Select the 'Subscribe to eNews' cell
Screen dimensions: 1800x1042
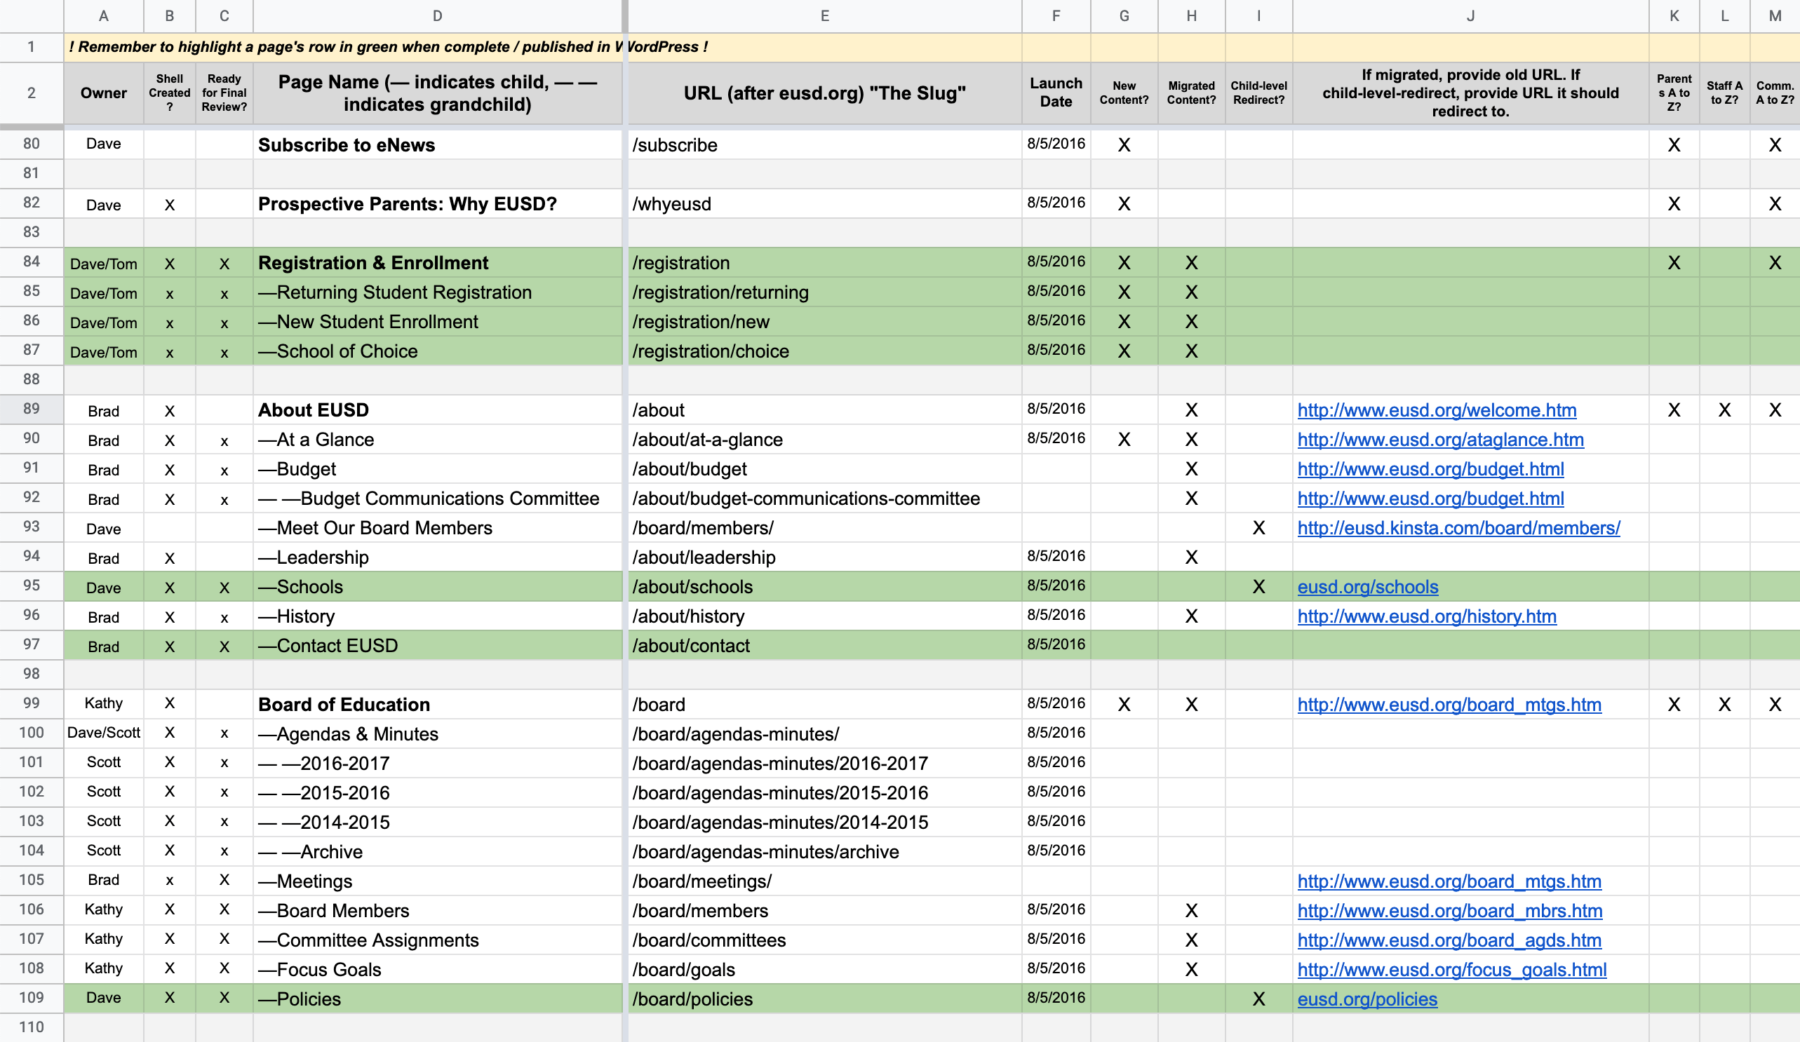pyautogui.click(x=437, y=145)
